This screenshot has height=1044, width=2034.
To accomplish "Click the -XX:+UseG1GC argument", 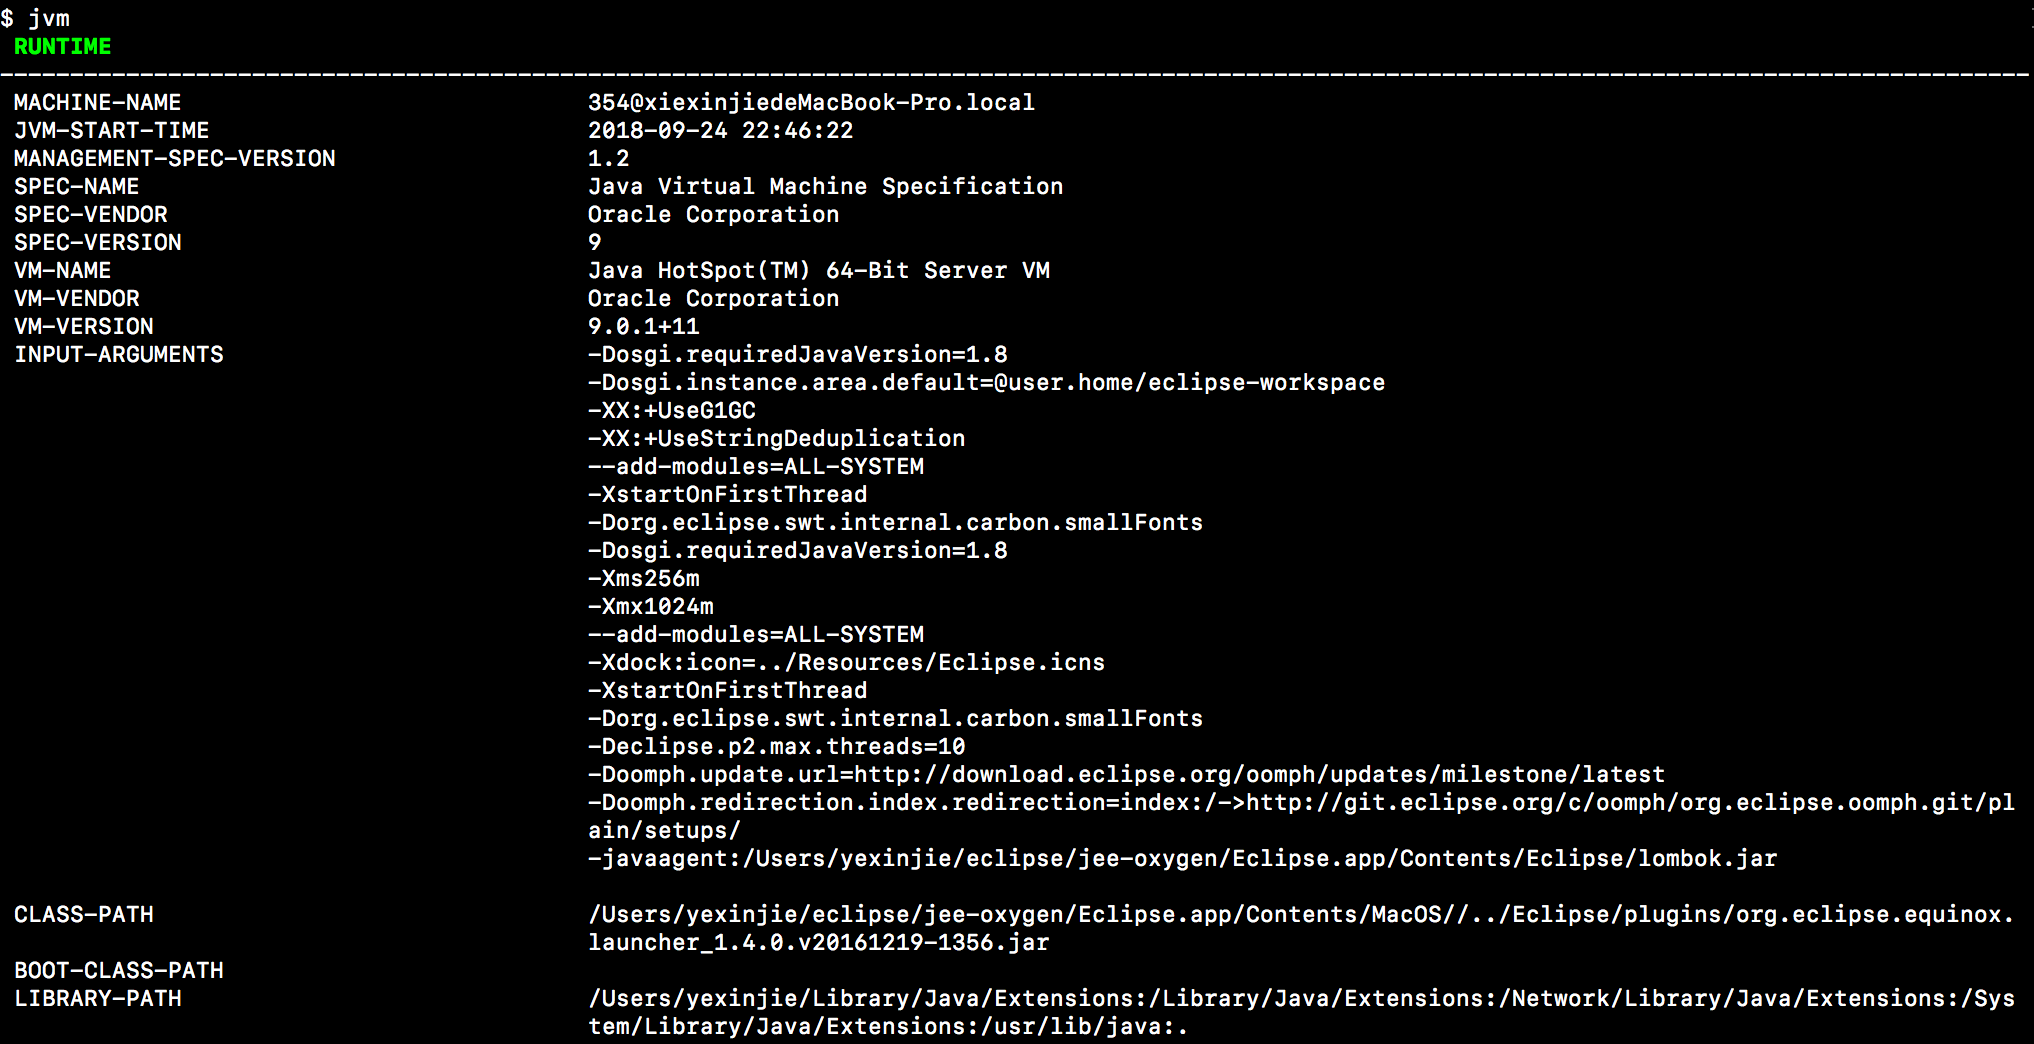I will click(x=671, y=410).
